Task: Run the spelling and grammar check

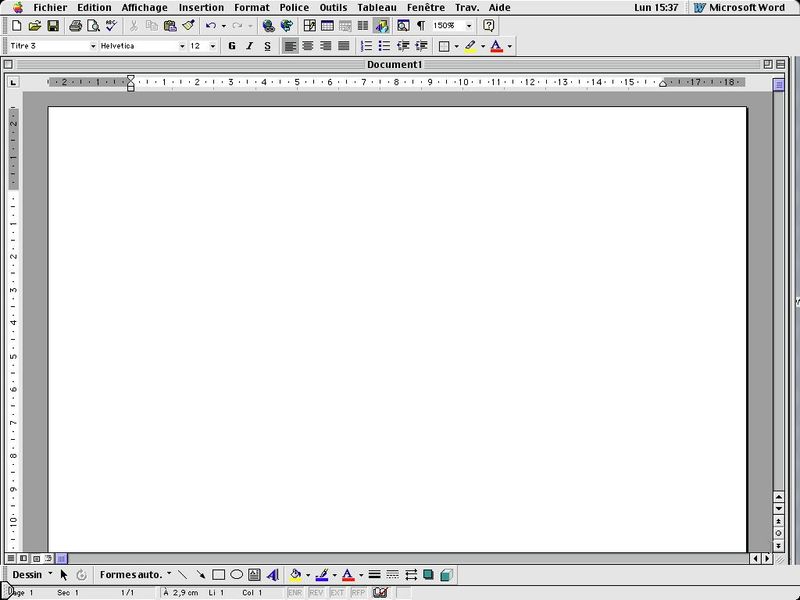Action: pyautogui.click(x=111, y=26)
